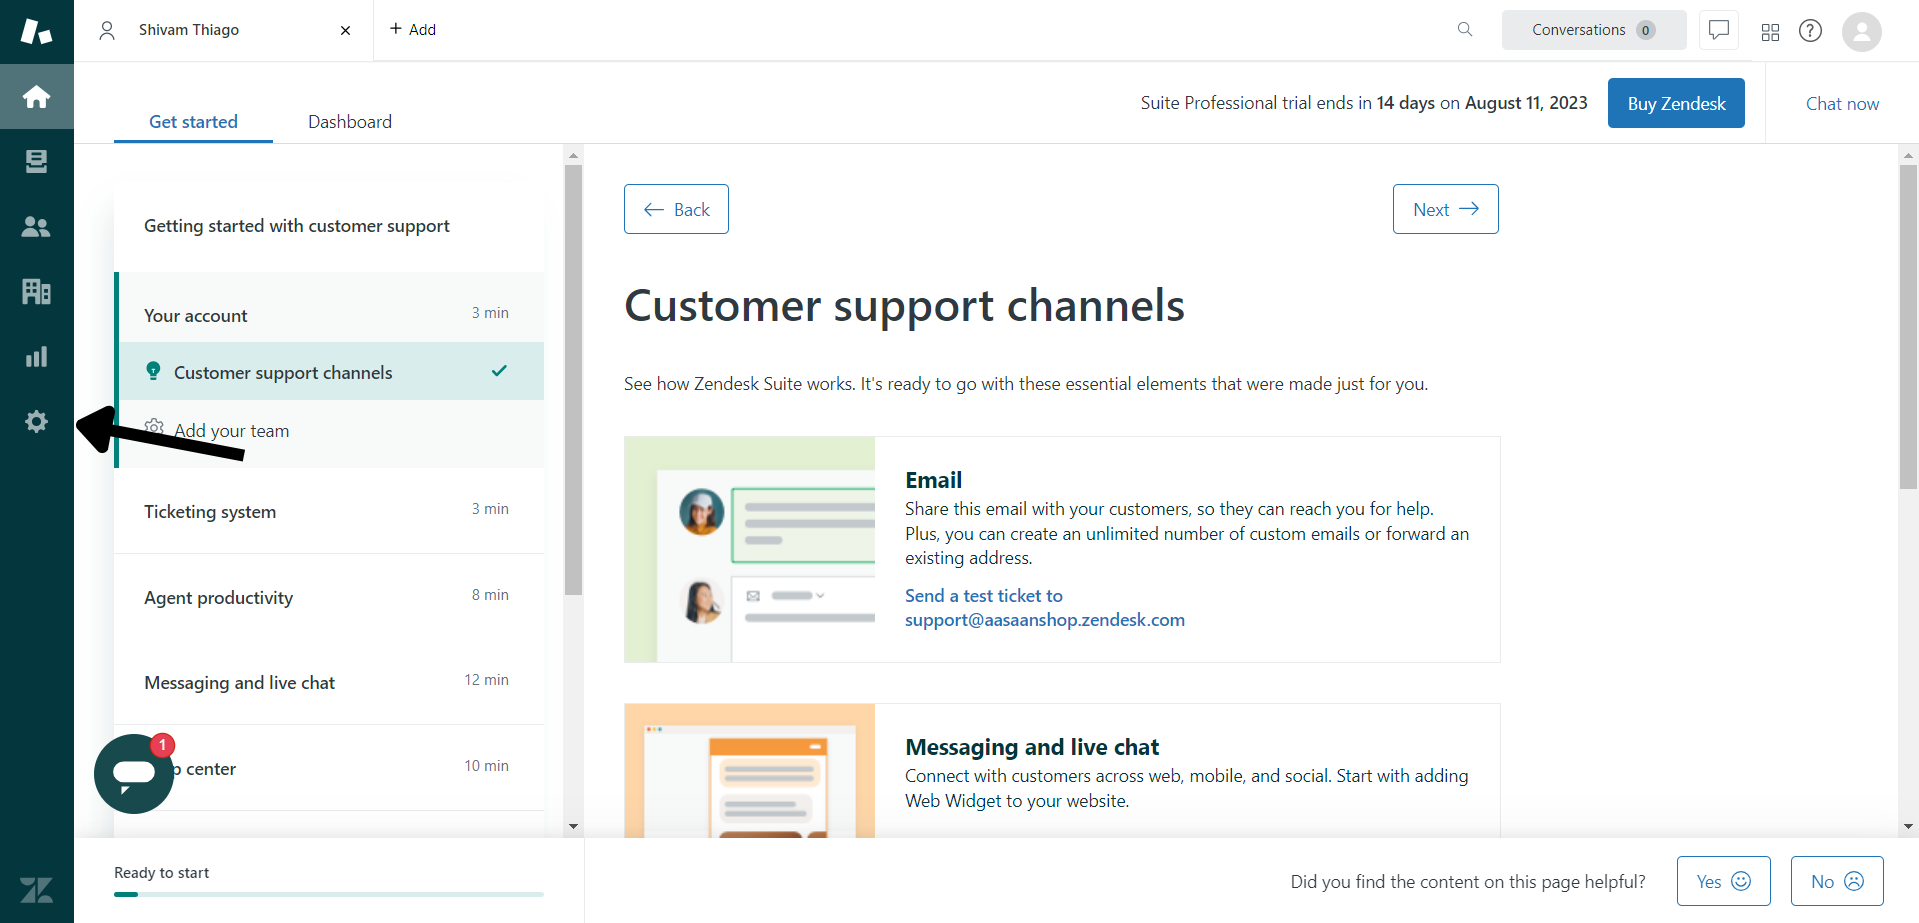Open the Admin gear icon in sidebar

pos(37,422)
